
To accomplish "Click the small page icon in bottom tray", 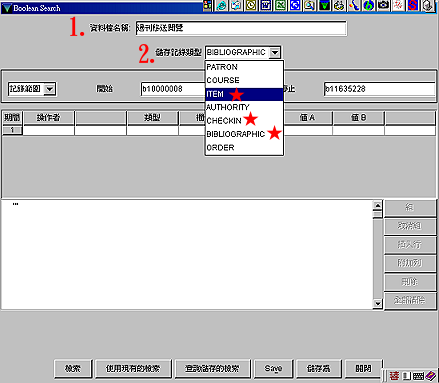I will click(x=406, y=376).
